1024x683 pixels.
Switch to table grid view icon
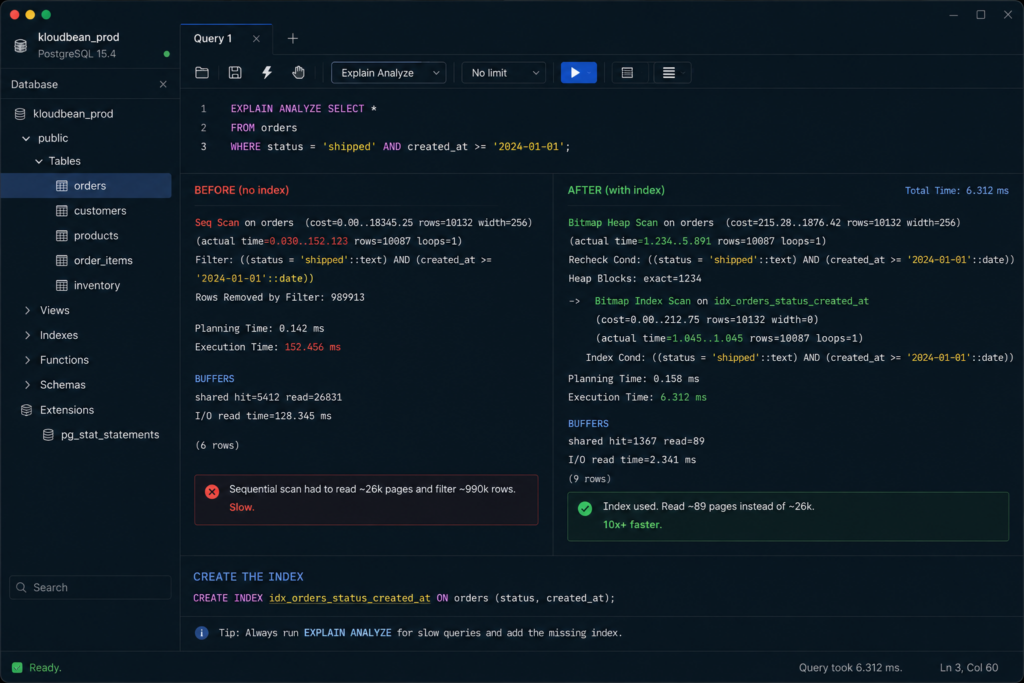click(x=627, y=72)
